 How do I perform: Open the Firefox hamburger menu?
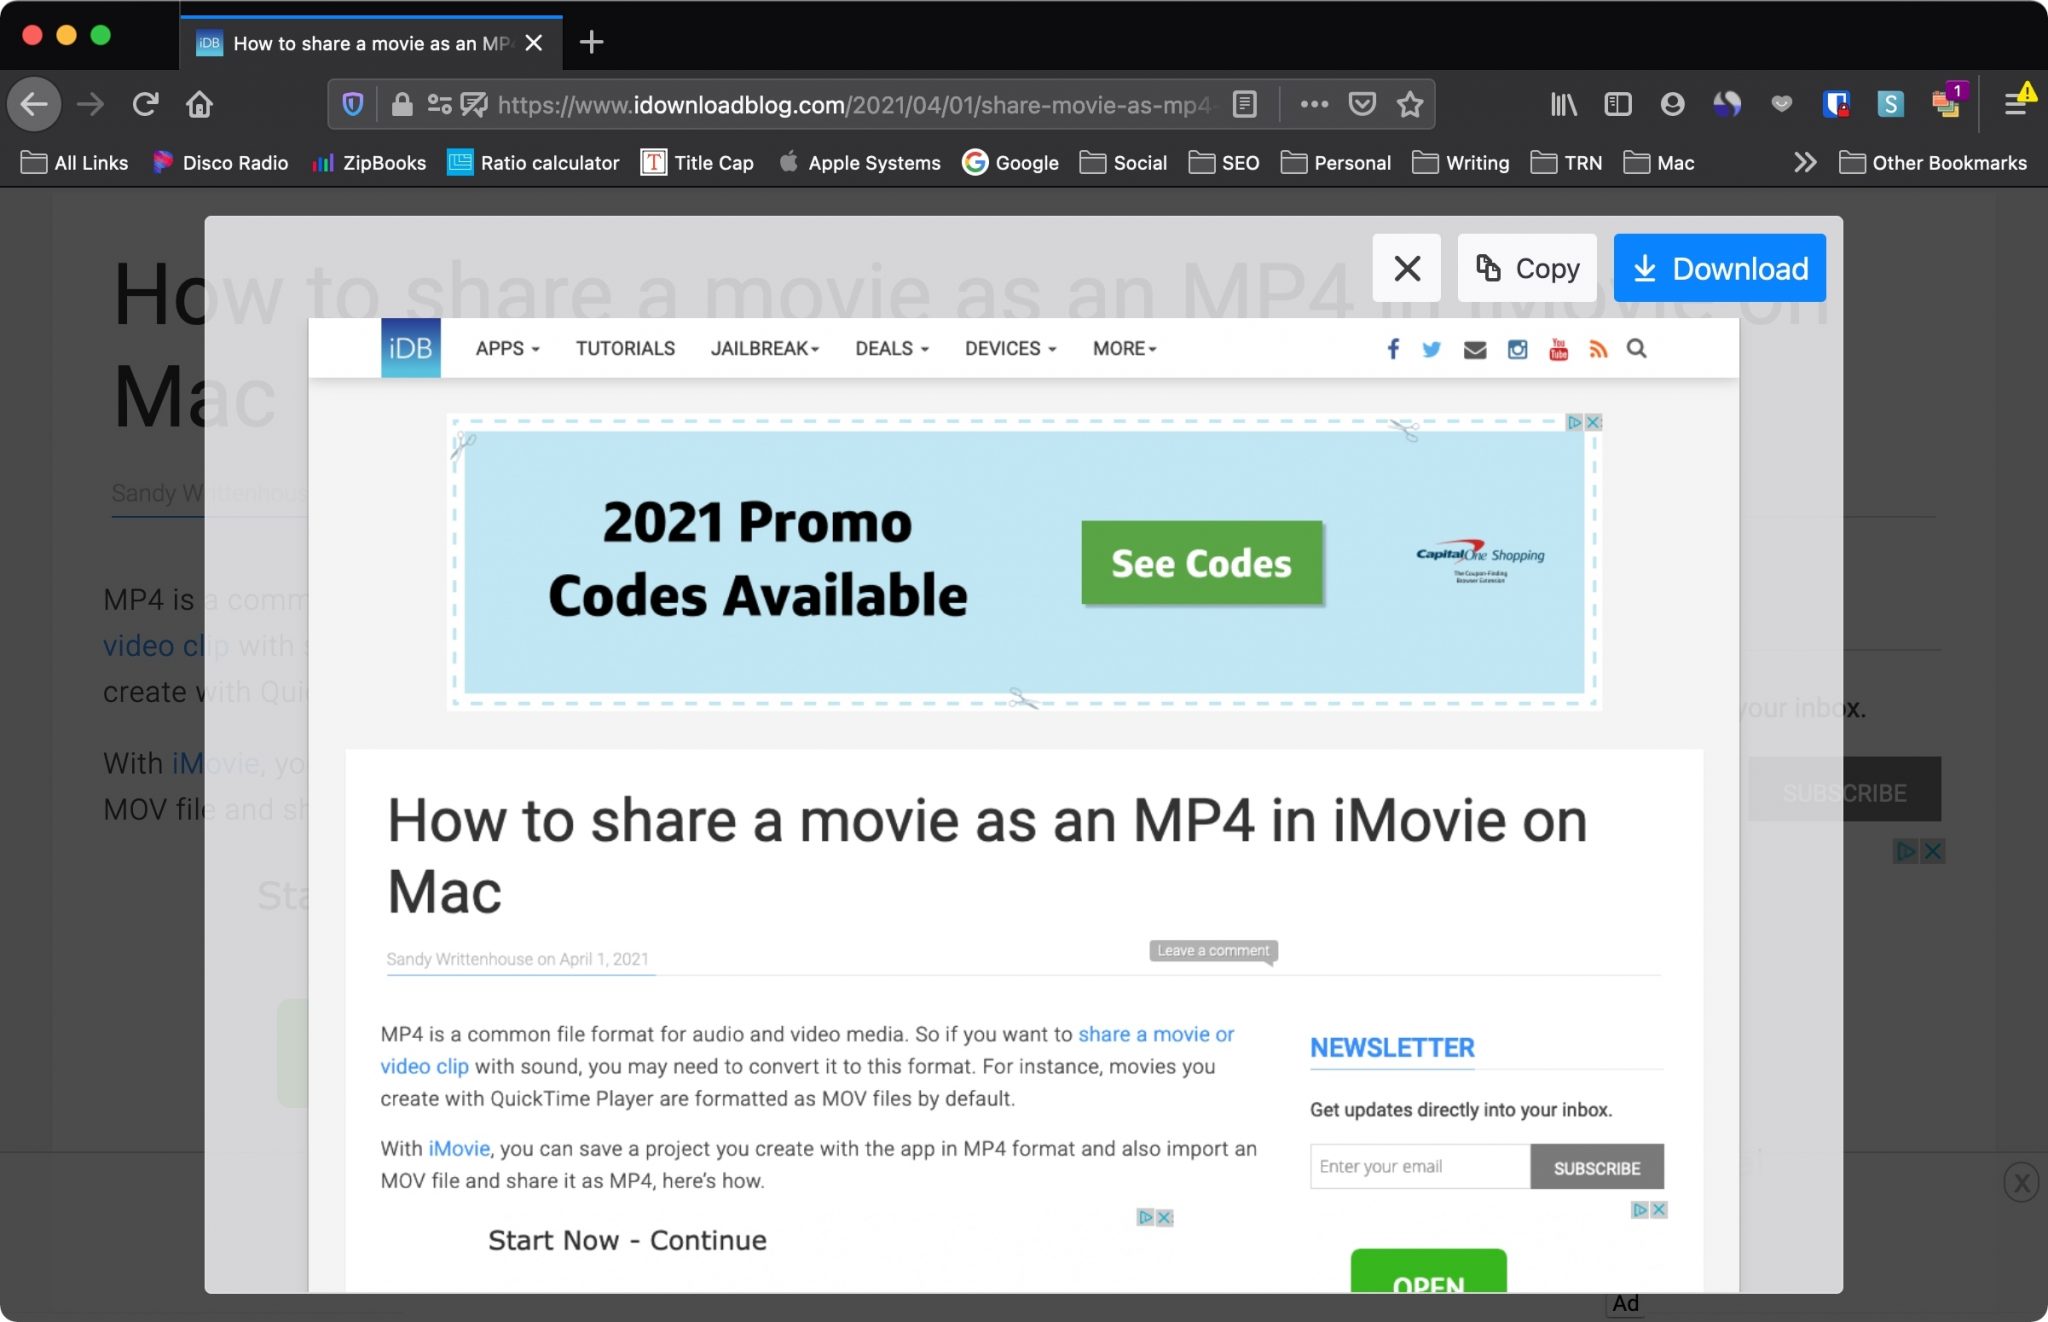pyautogui.click(x=2015, y=104)
